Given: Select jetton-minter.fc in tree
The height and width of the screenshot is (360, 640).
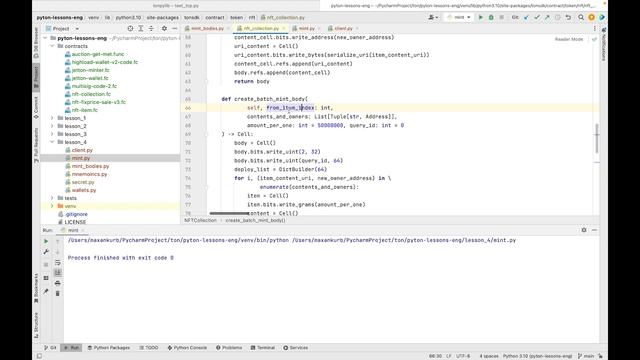Looking at the screenshot, I should point(91,70).
